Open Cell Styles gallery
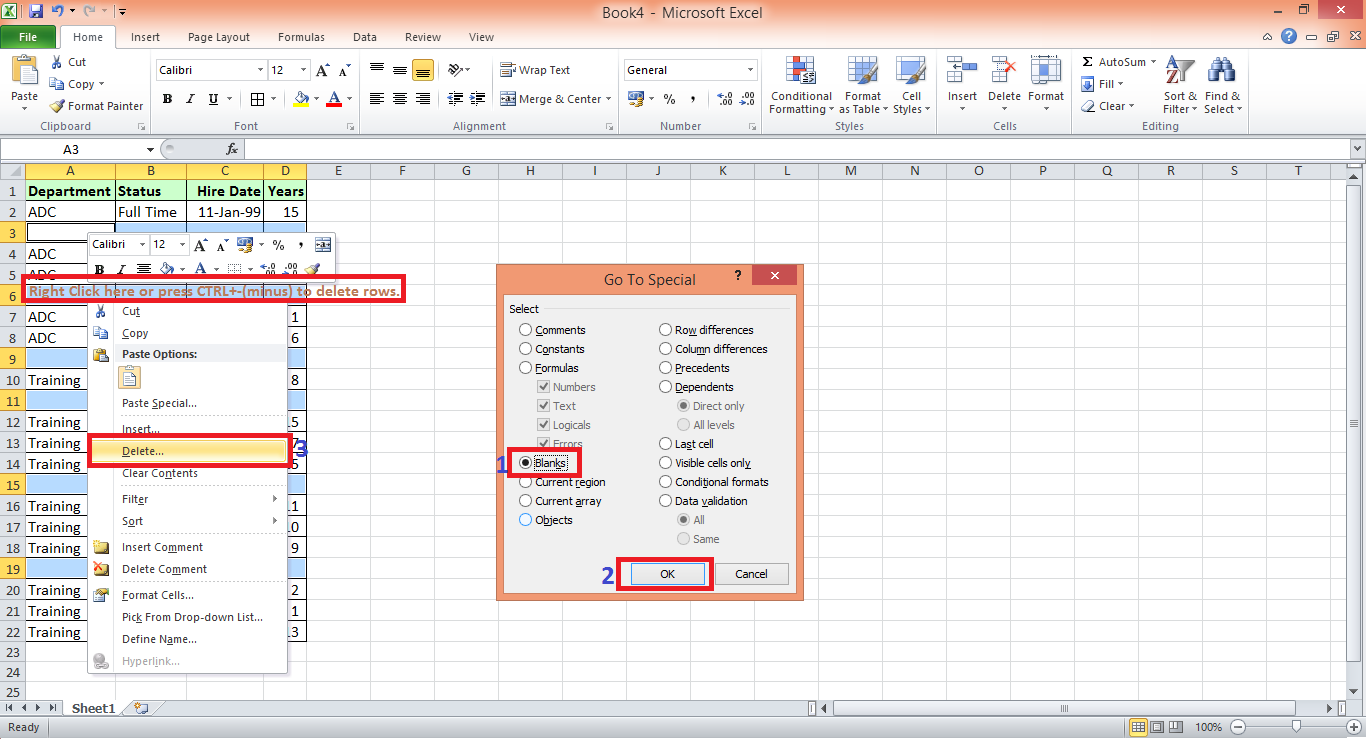1366x739 pixels. click(911, 85)
